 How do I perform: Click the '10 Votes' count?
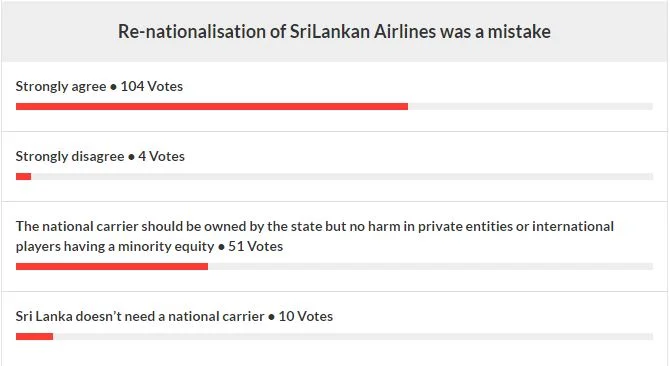pos(306,316)
